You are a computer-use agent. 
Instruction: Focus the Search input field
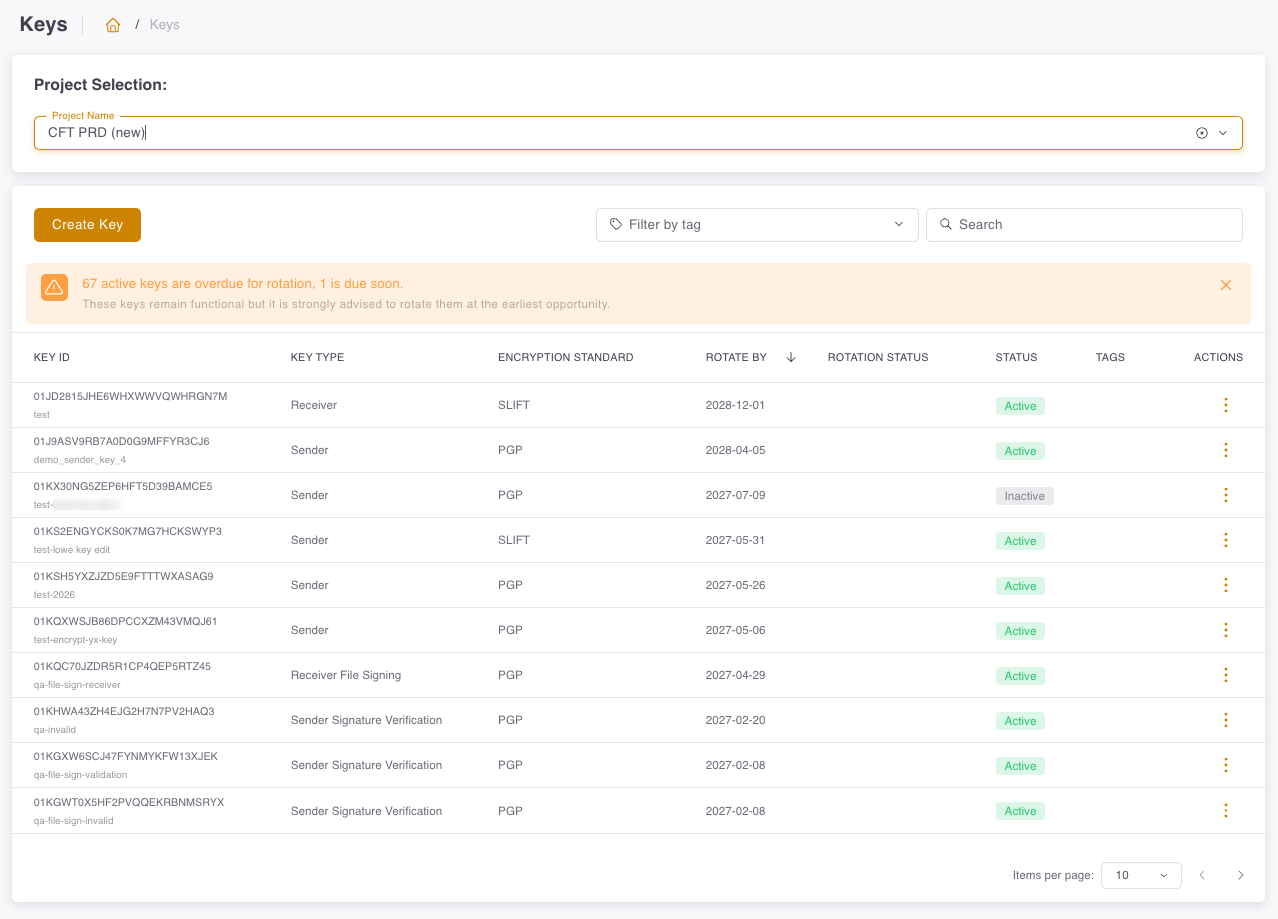1084,225
